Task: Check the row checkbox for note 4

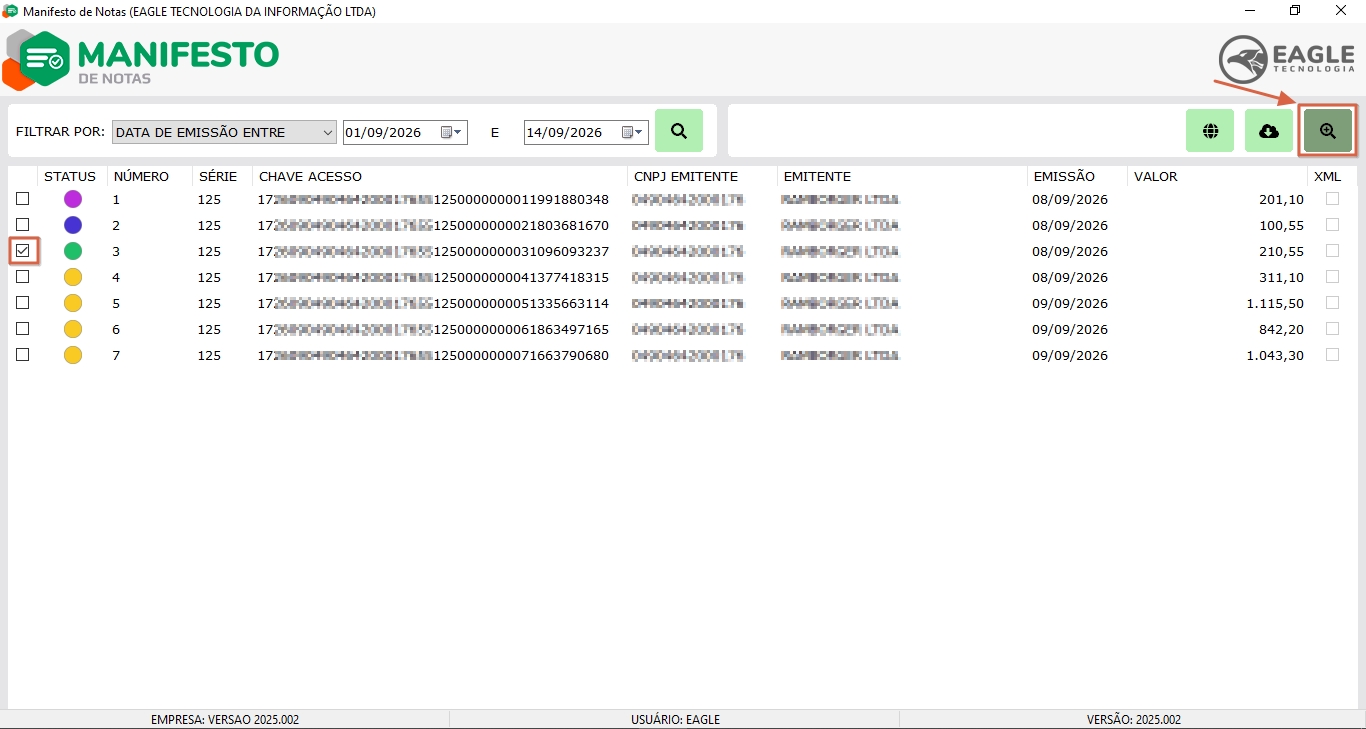Action: [23, 277]
